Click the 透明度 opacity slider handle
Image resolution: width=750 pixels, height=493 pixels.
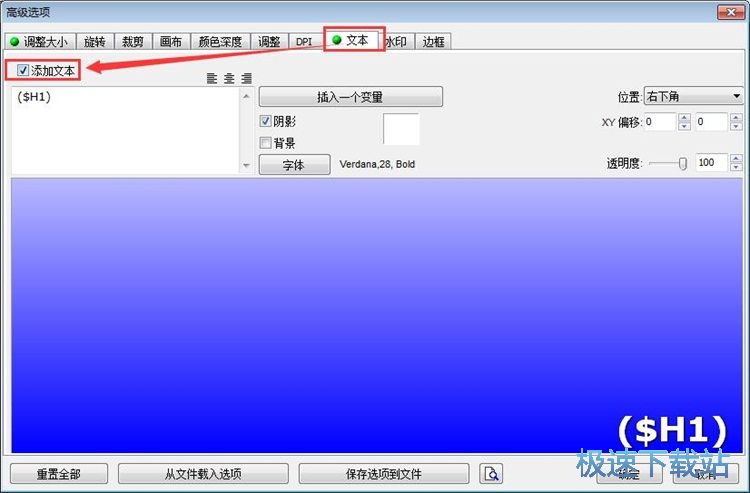coord(683,164)
